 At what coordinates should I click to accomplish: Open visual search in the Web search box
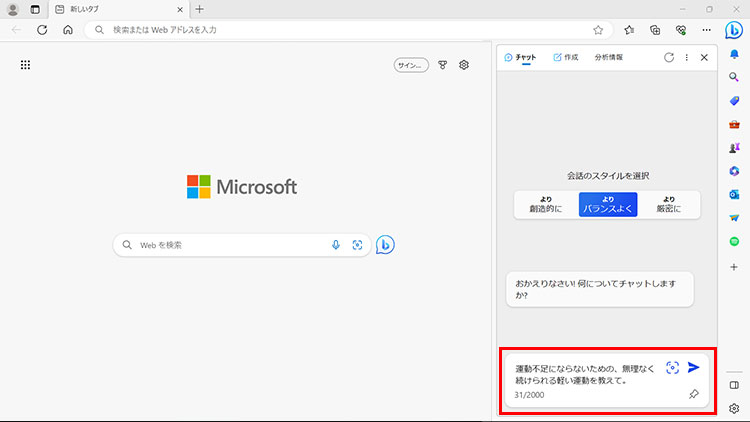point(357,245)
